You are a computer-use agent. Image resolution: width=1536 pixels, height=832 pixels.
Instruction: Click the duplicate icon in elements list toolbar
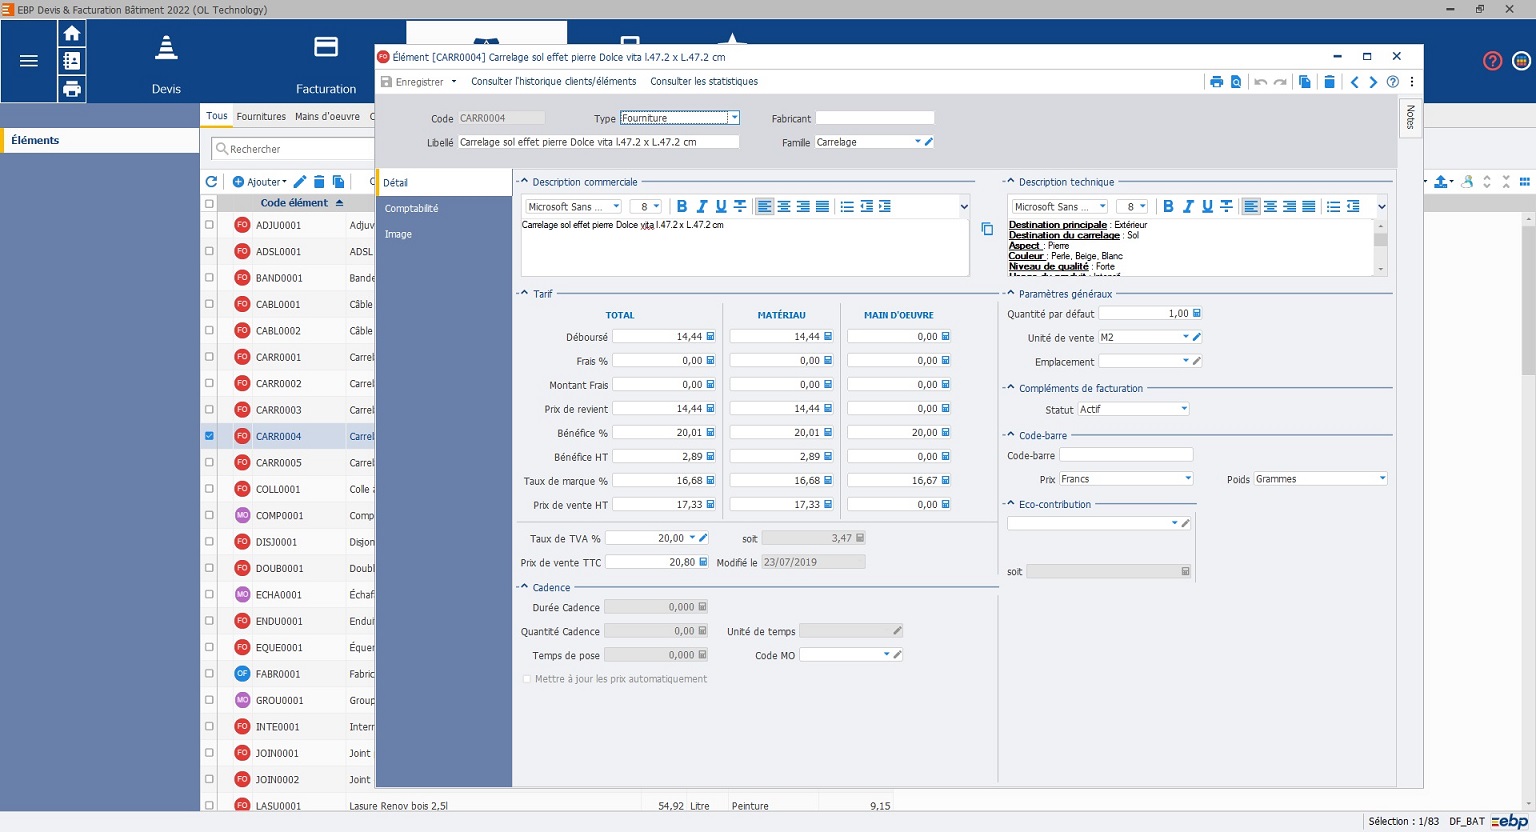click(338, 182)
